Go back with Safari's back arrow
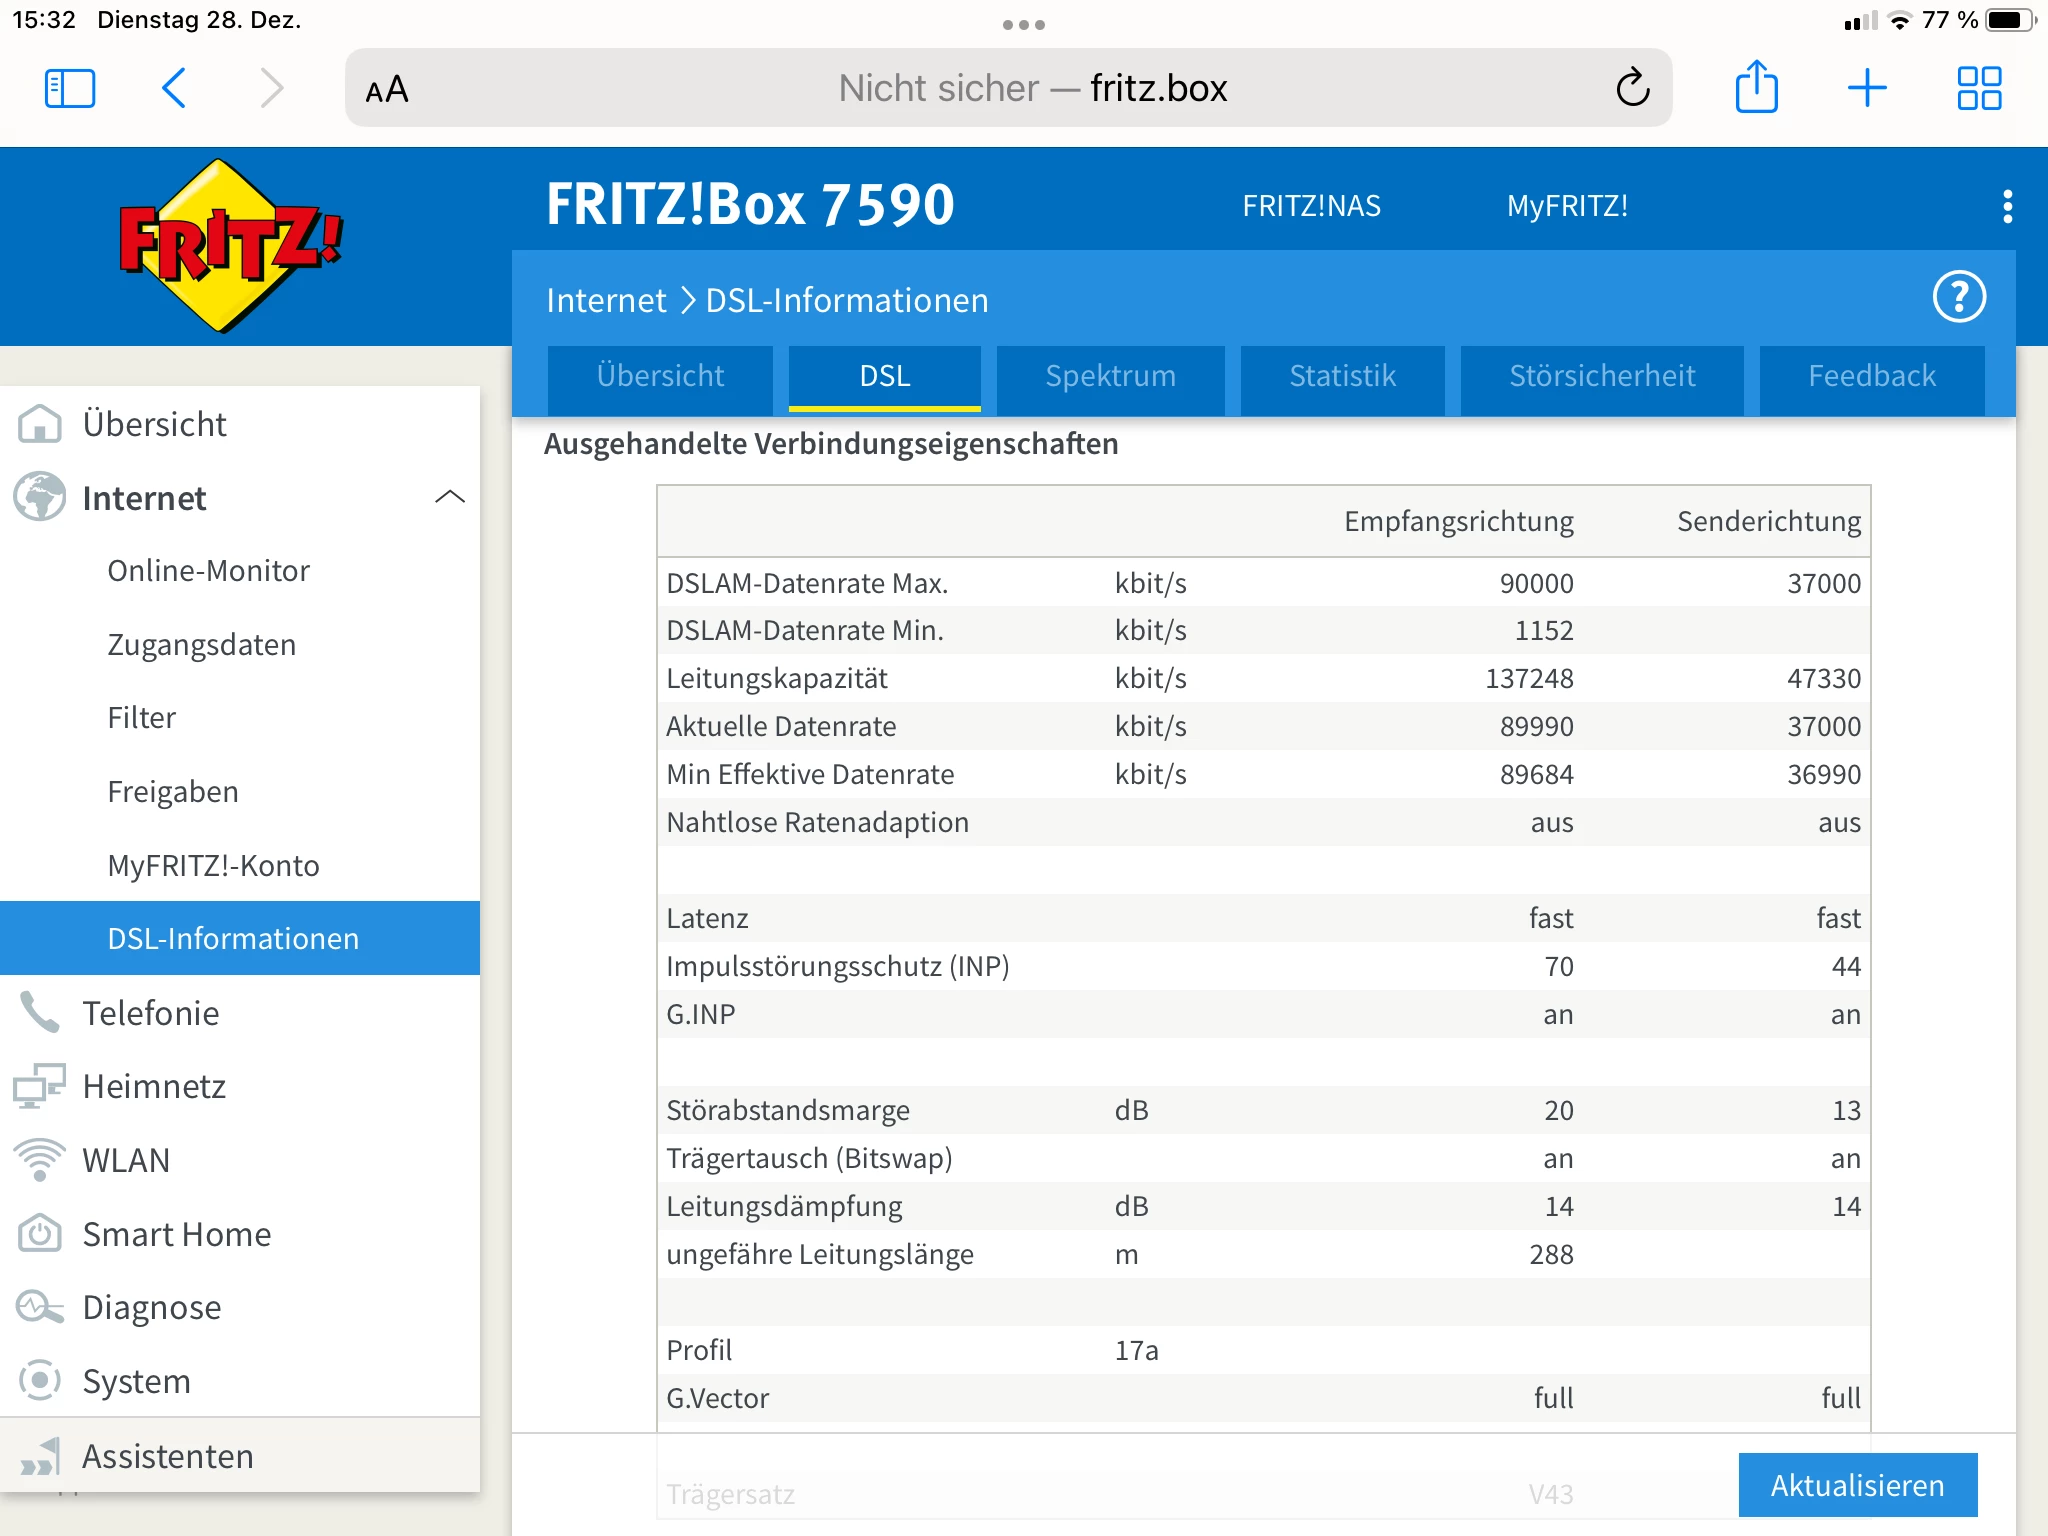This screenshot has width=2048, height=1536. coord(174,88)
